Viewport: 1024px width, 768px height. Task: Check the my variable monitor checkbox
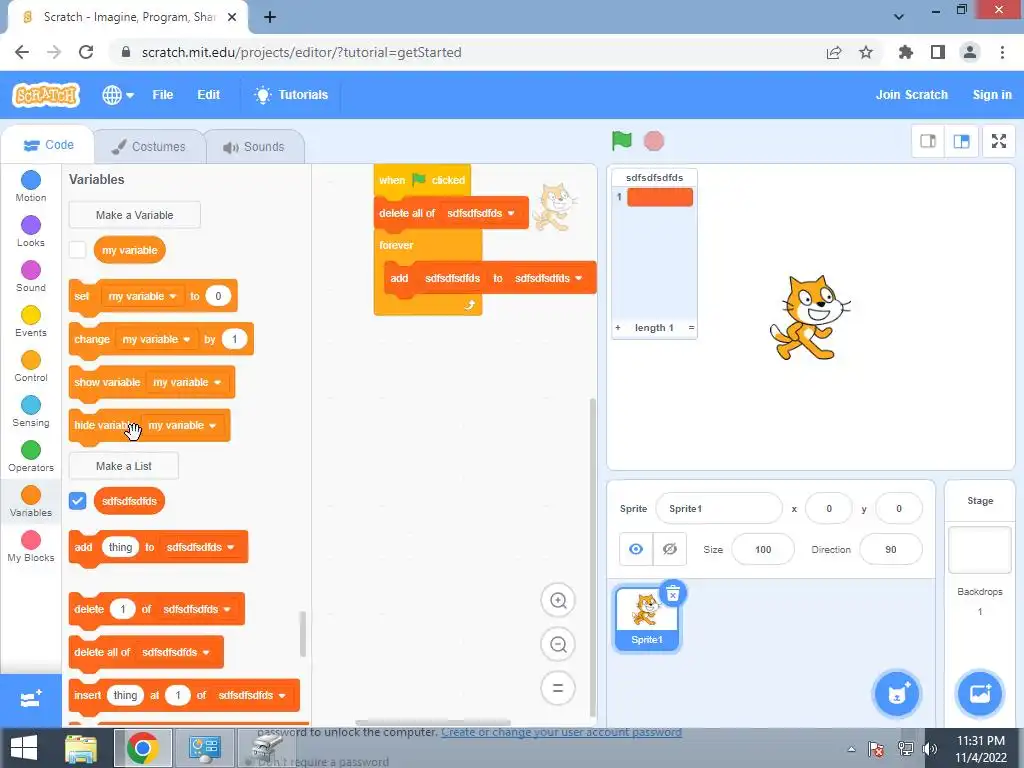tap(77, 249)
